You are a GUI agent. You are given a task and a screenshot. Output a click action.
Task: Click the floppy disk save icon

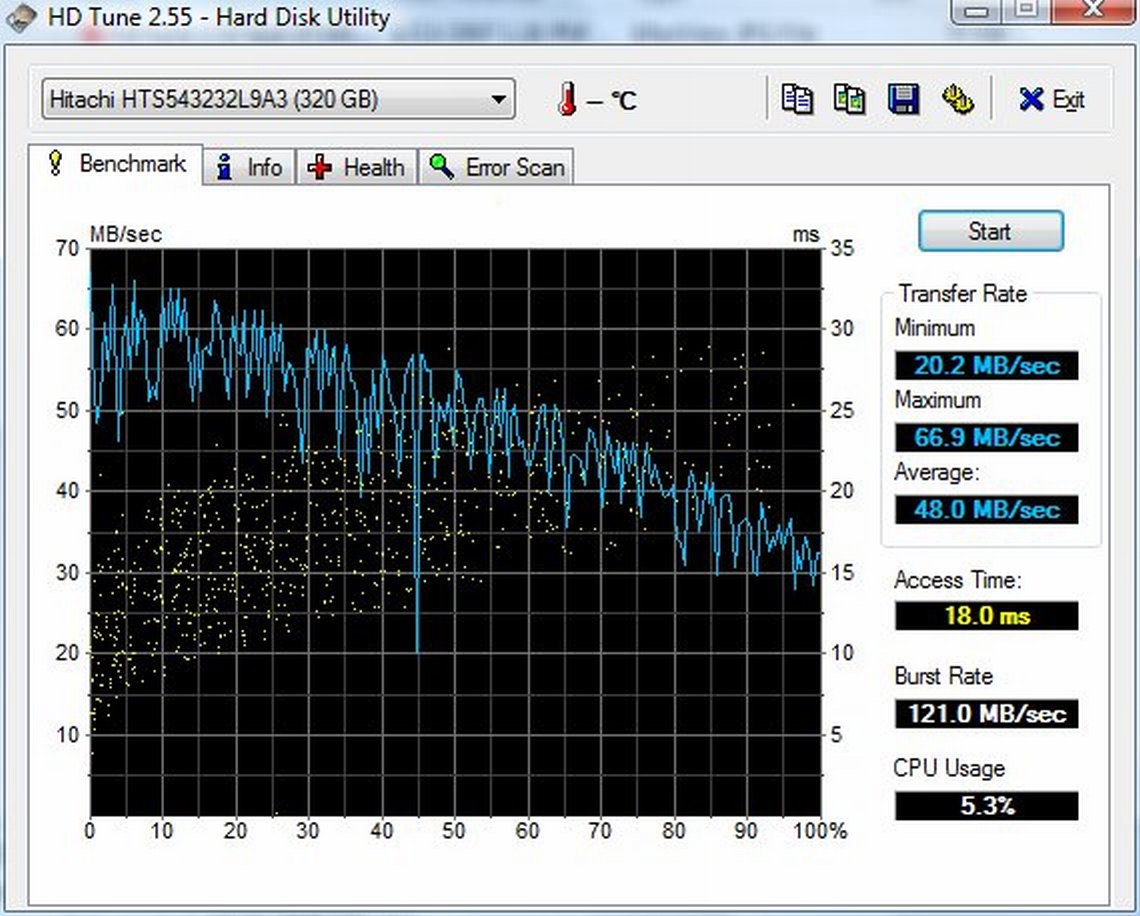click(904, 99)
